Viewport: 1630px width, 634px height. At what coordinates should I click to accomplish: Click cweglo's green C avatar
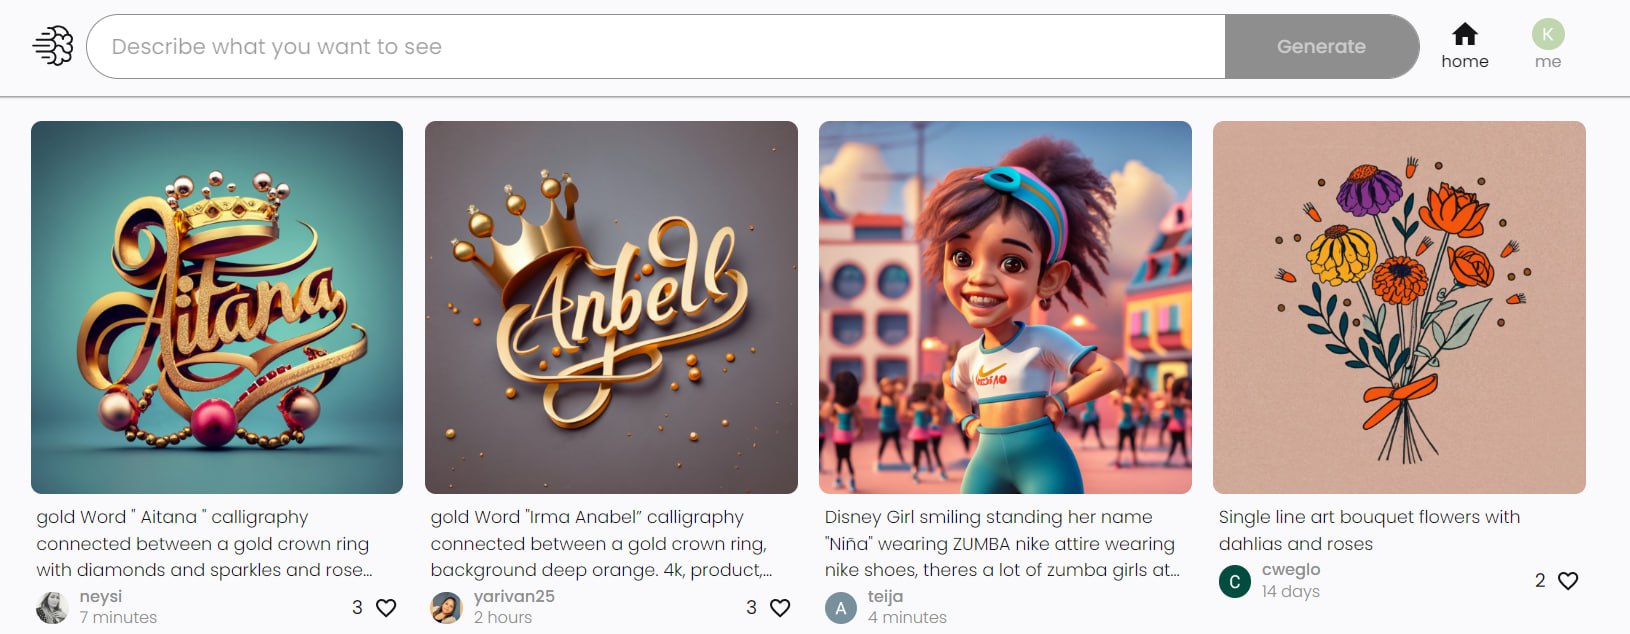[1234, 581]
